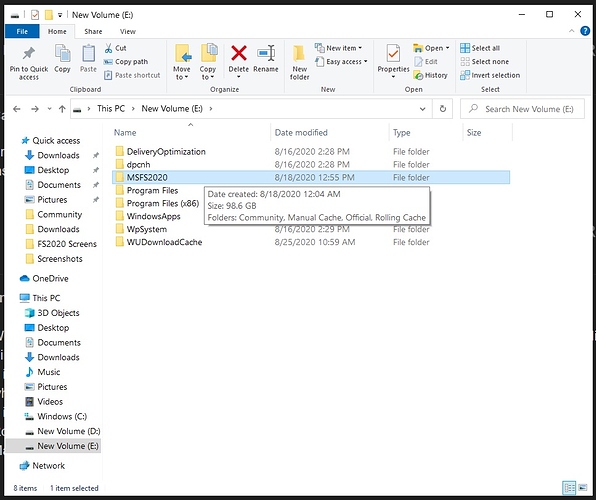Image resolution: width=596 pixels, height=500 pixels.
Task: Click the red Delete icon
Action: coord(239,53)
